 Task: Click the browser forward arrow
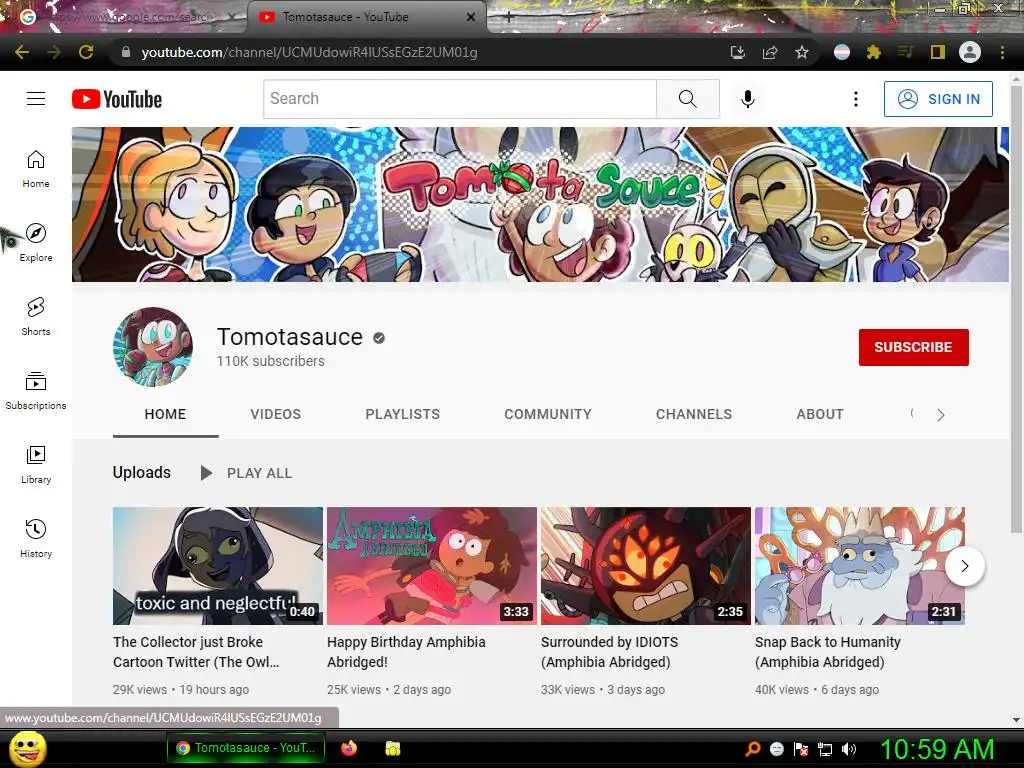click(x=54, y=52)
